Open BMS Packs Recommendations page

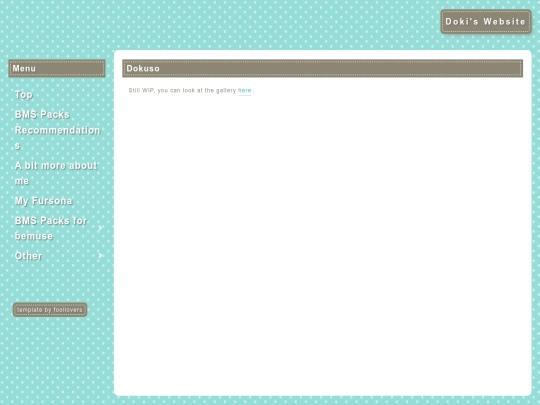tap(57, 130)
